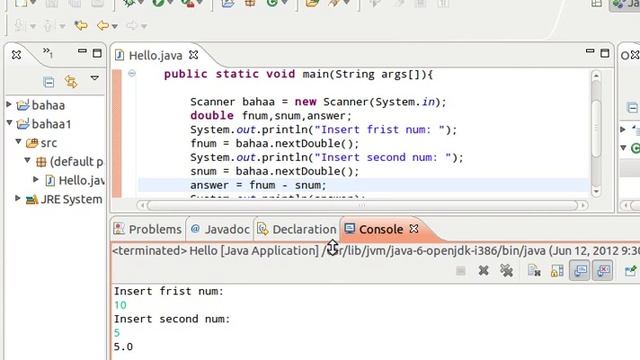Collapse all in Package Explorer

[x=49, y=82]
